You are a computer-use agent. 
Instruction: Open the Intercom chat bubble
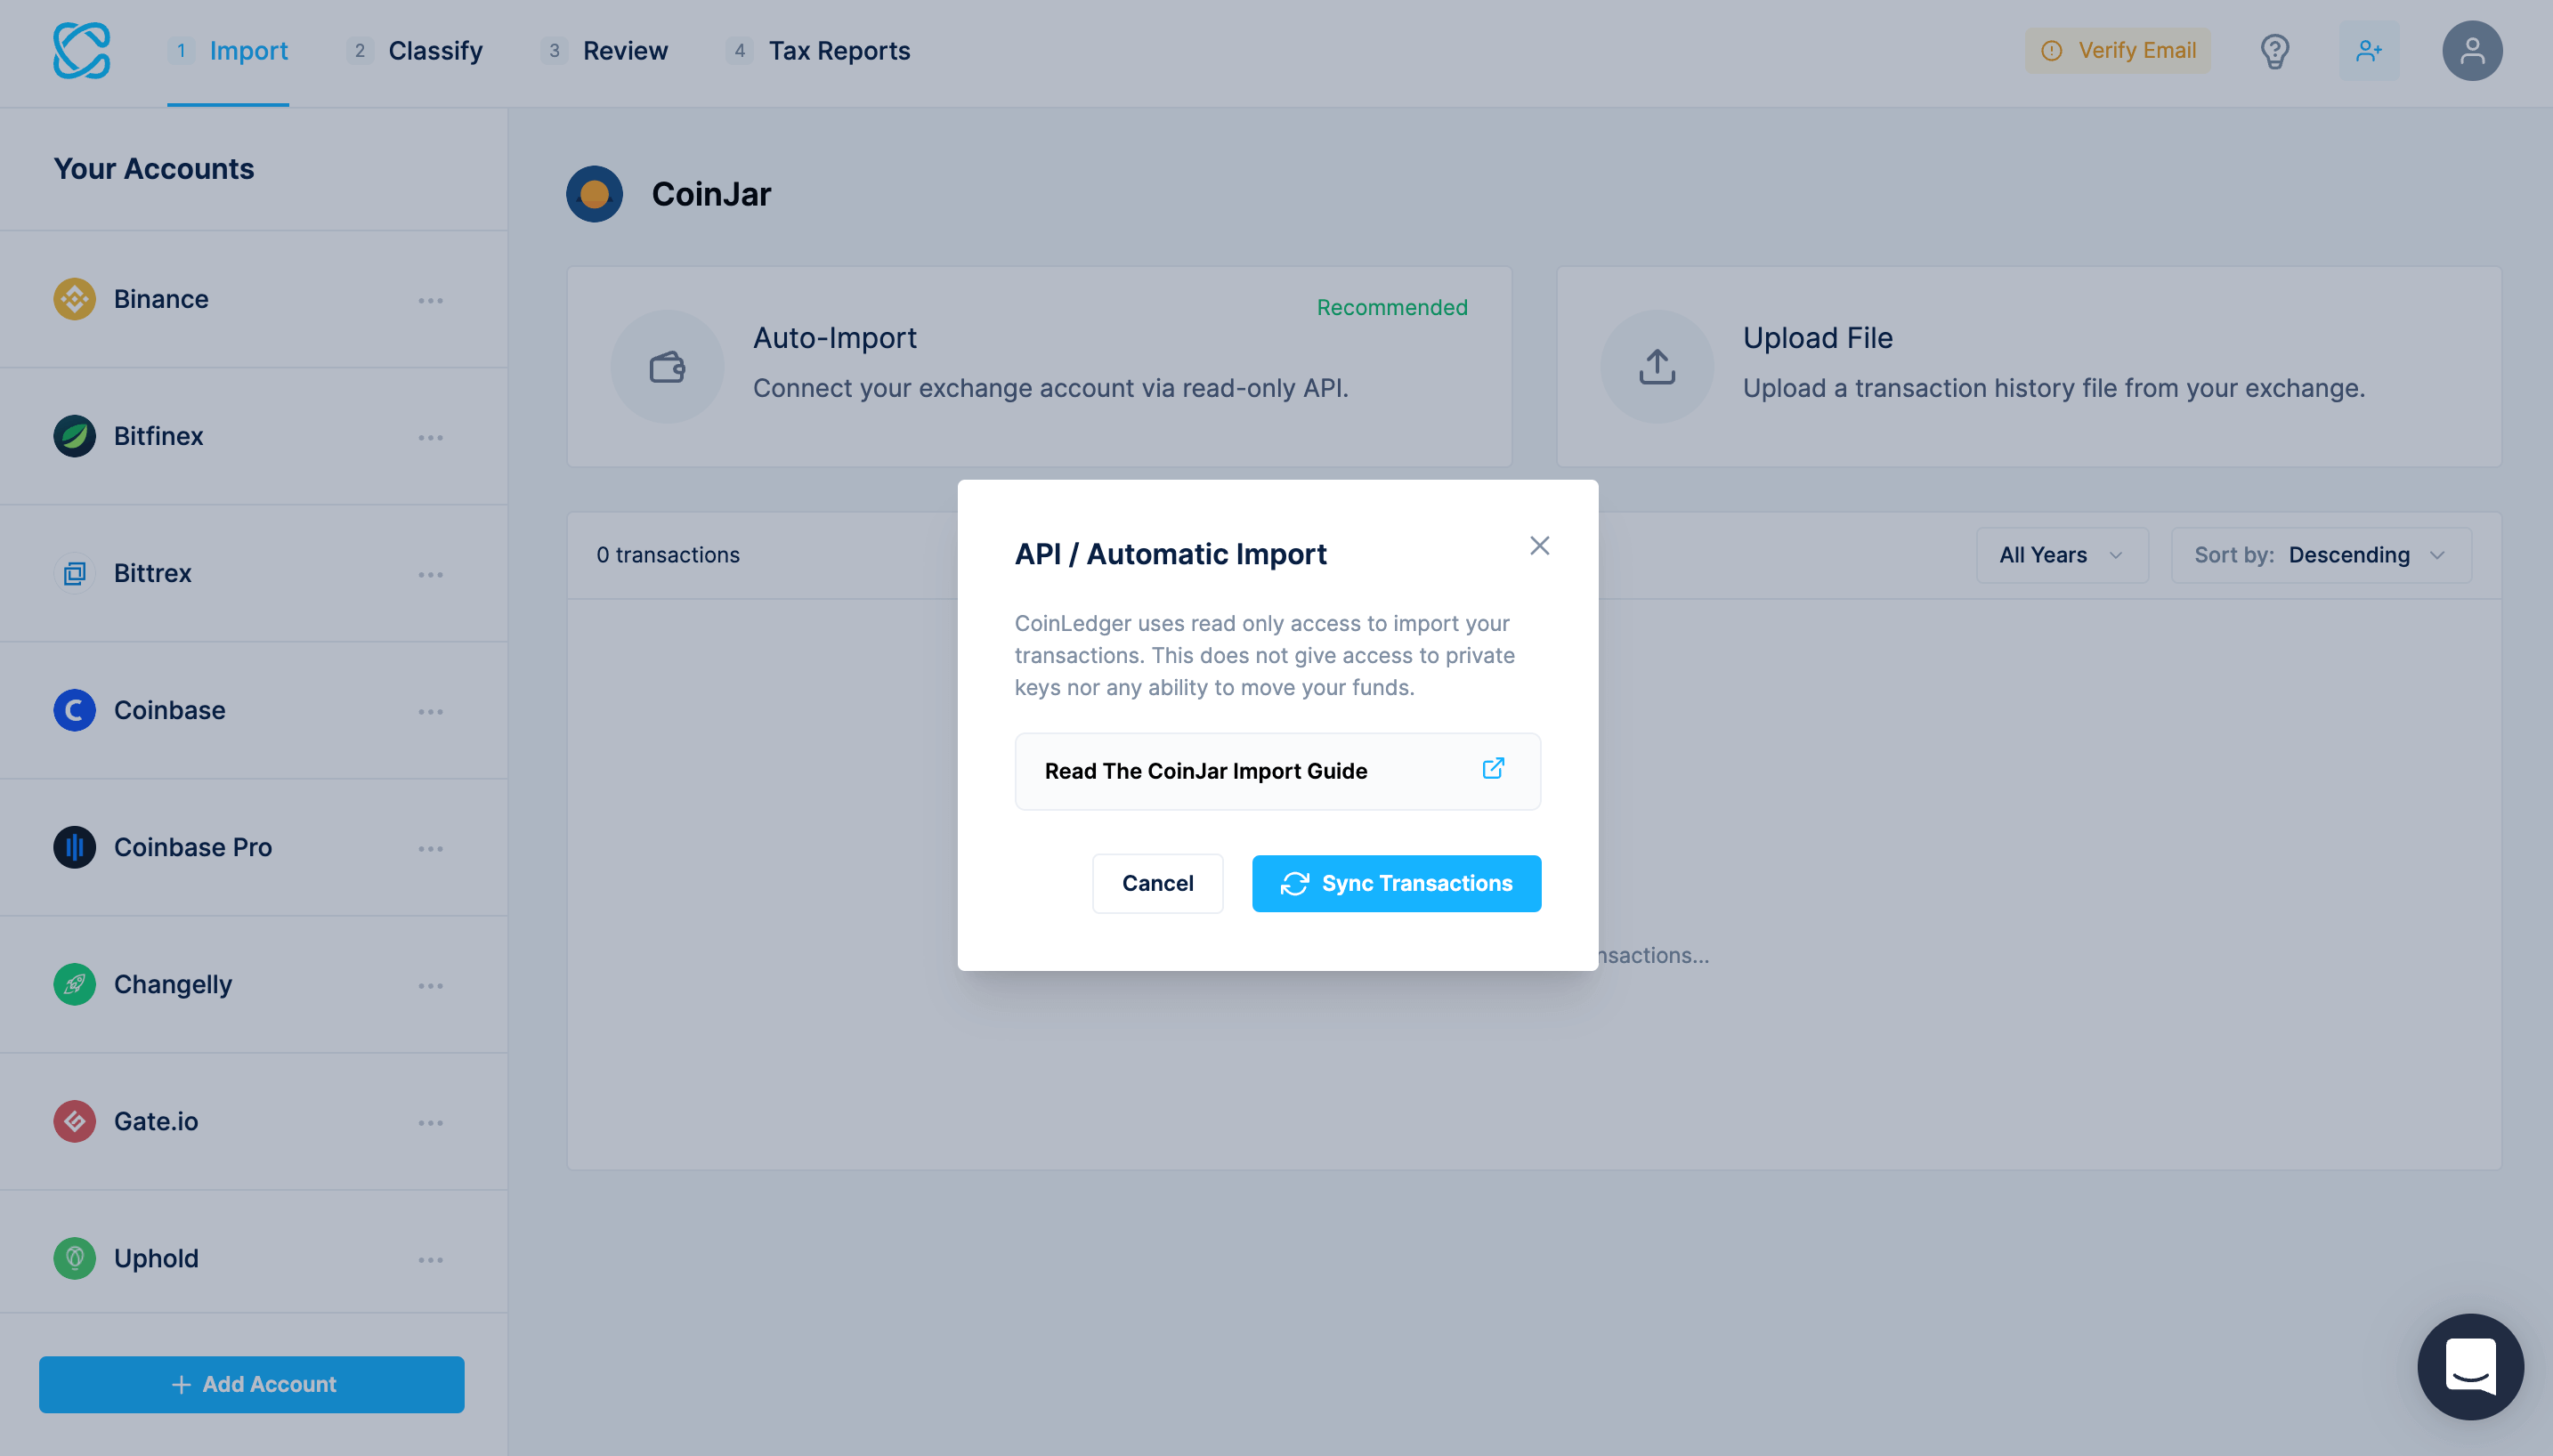point(2469,1366)
